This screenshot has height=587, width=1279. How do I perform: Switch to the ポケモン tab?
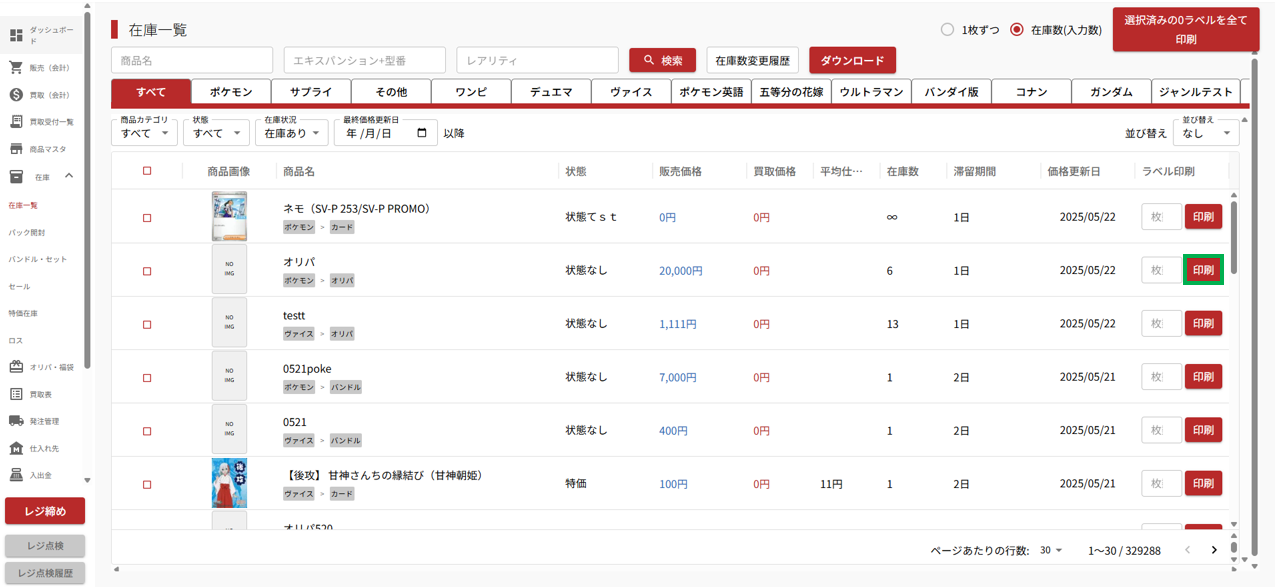[231, 92]
